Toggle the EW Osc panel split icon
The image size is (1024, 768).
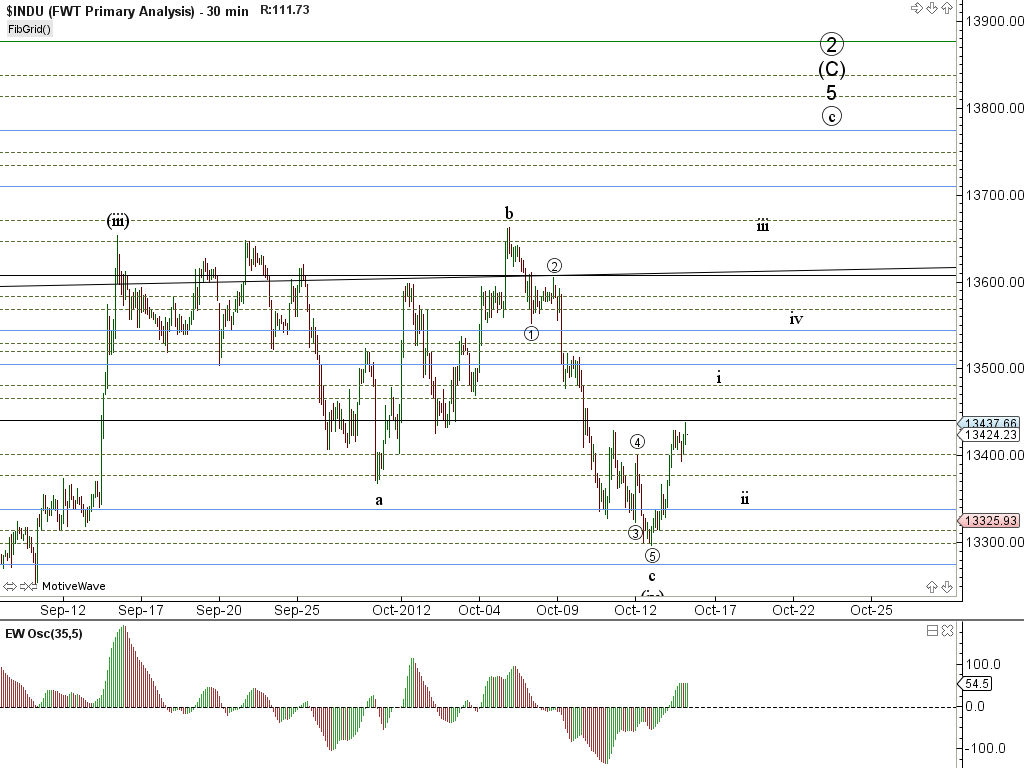click(x=932, y=631)
